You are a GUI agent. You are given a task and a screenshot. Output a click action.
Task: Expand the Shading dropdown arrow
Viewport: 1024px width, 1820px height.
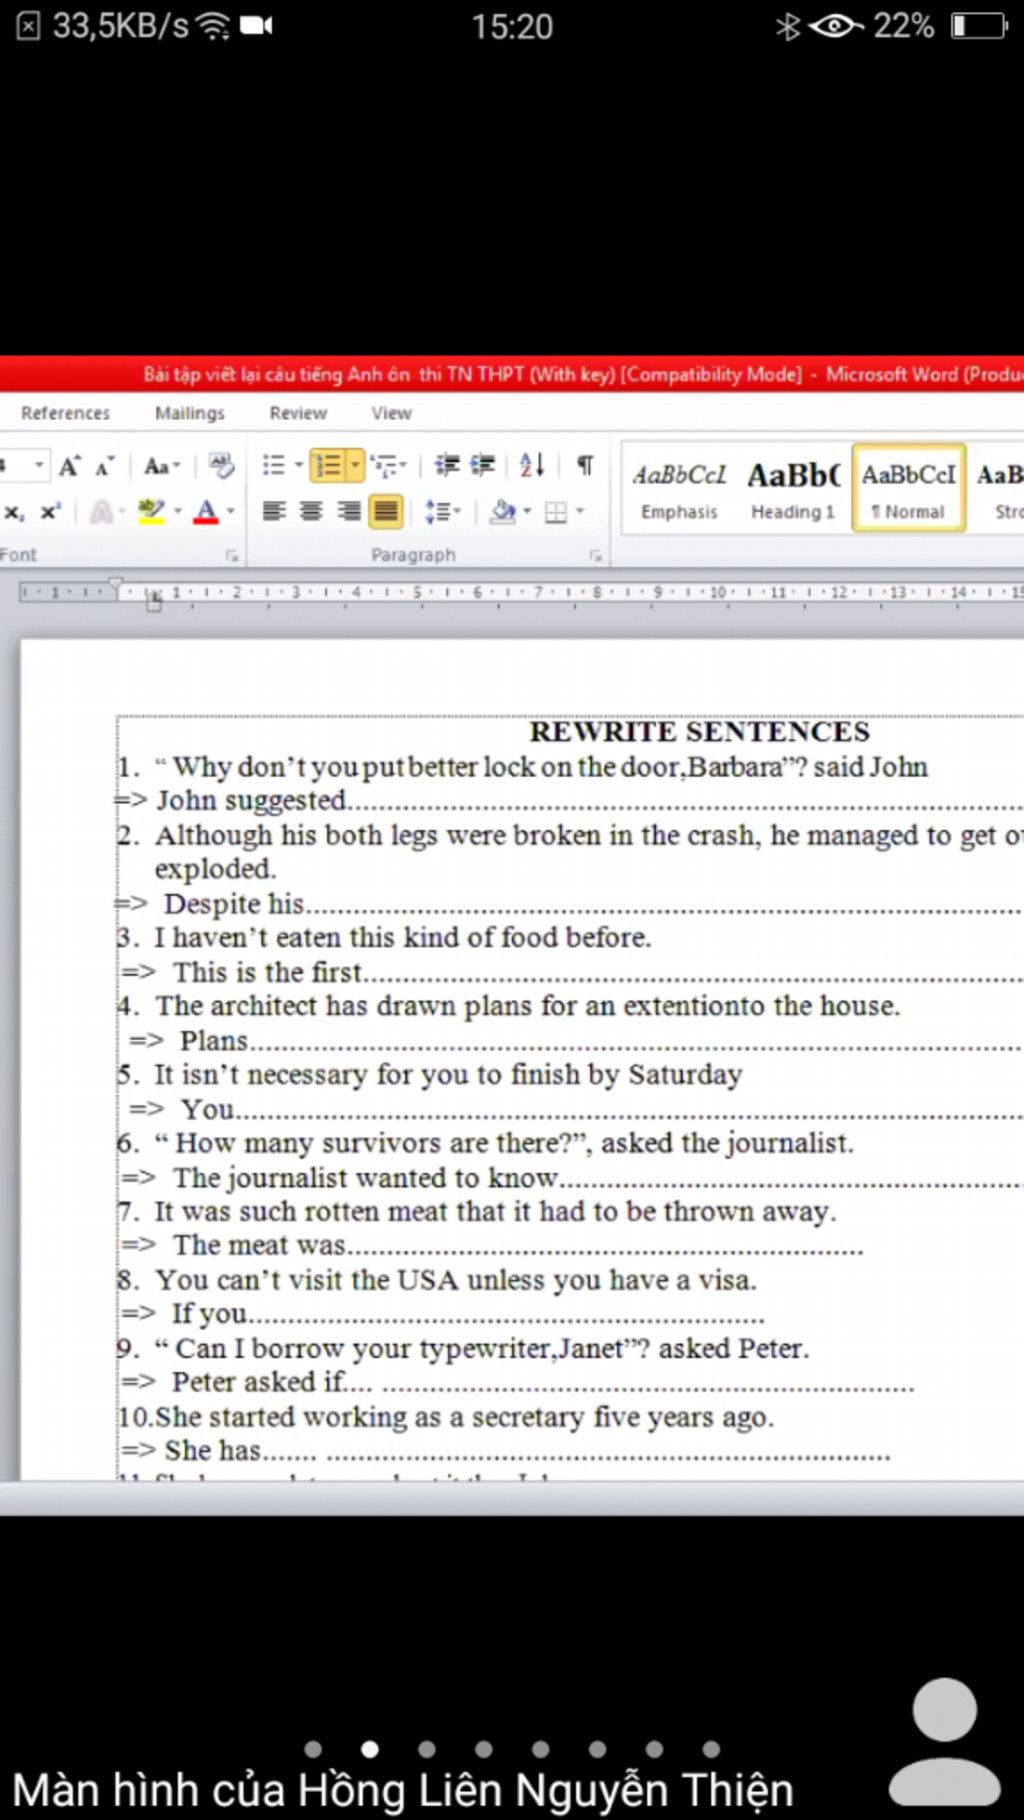526,512
